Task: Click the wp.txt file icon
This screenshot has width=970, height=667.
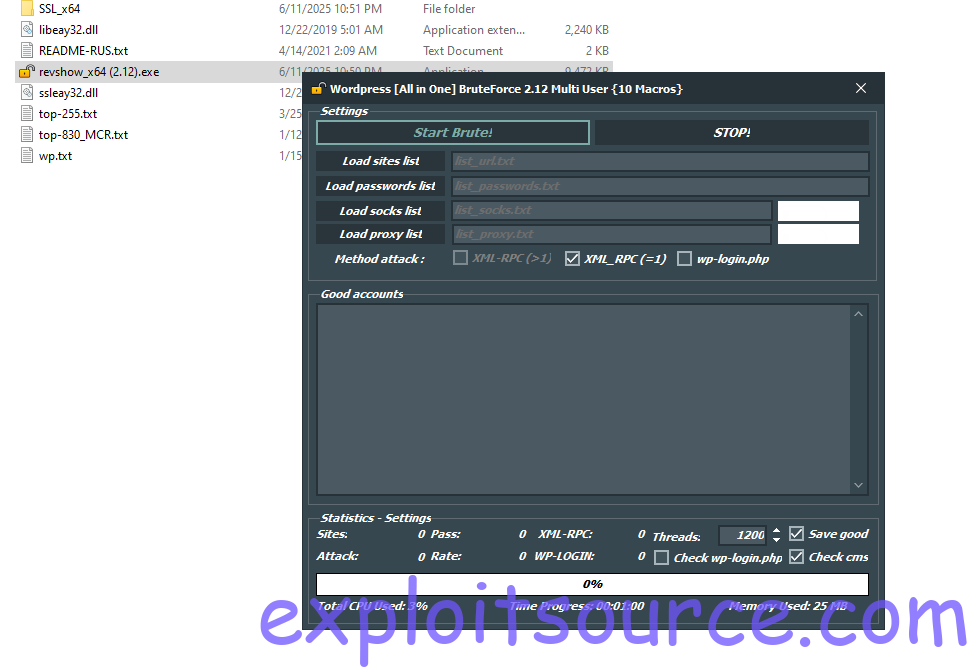Action: point(27,156)
